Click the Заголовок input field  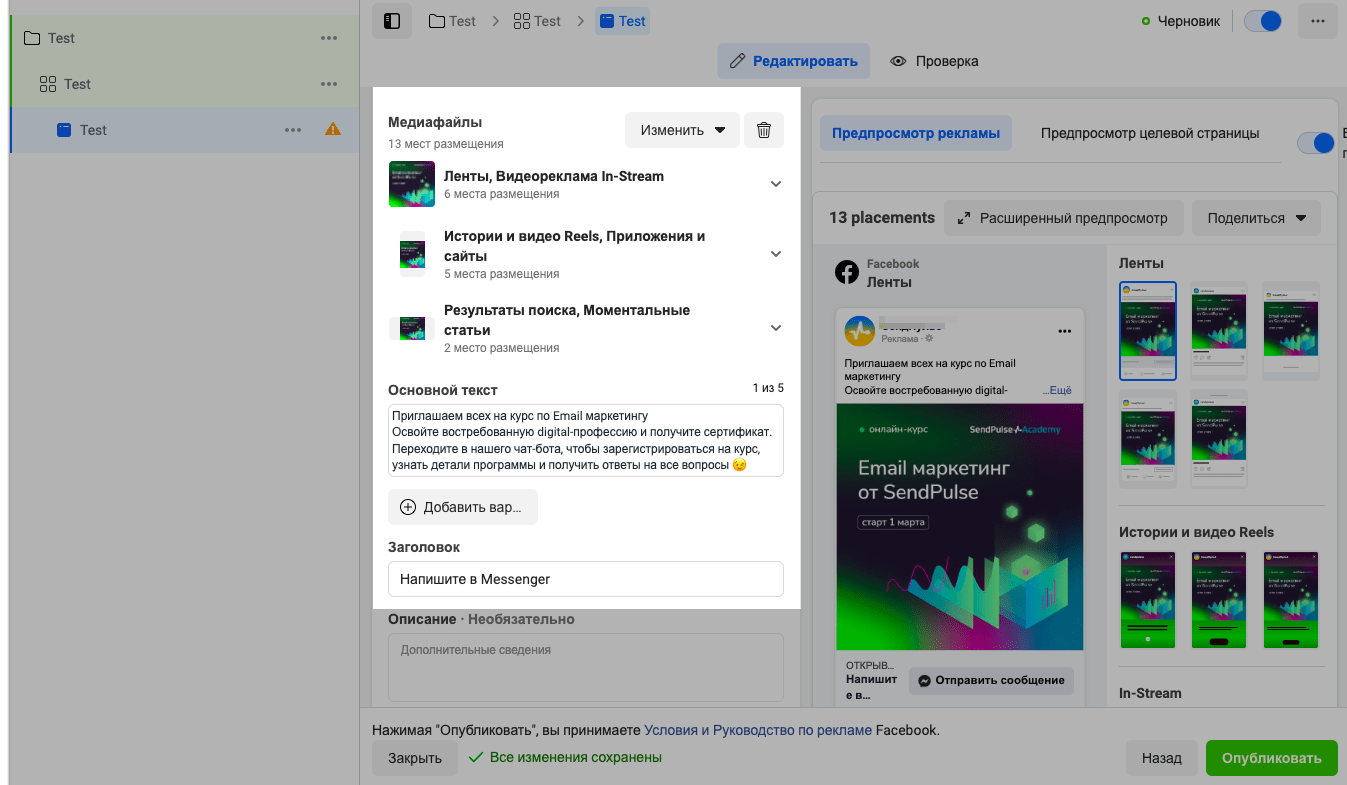(x=585, y=579)
